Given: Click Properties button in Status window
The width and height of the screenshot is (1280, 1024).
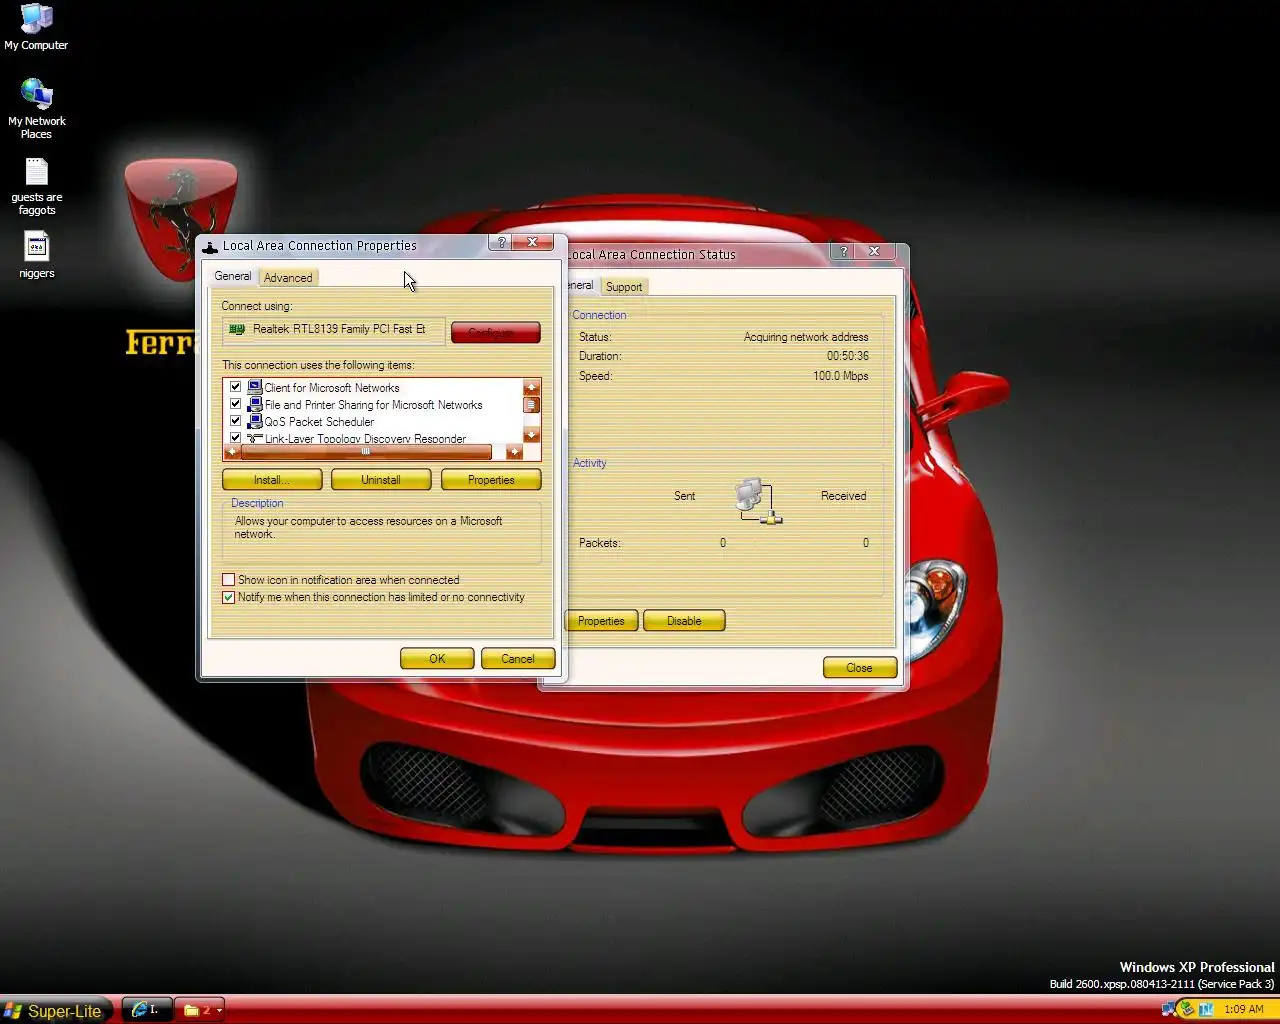Looking at the screenshot, I should click(602, 621).
